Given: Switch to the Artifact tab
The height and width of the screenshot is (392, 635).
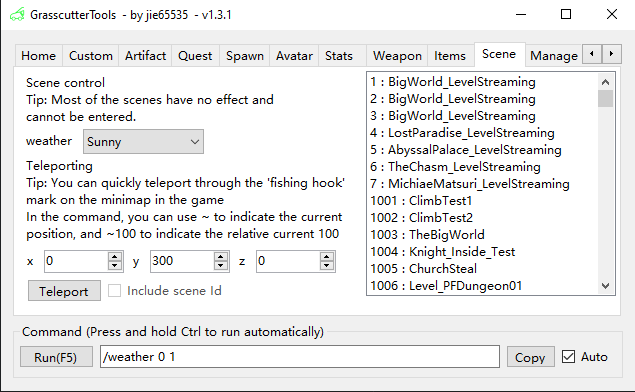Looking at the screenshot, I should pyautogui.click(x=145, y=55).
